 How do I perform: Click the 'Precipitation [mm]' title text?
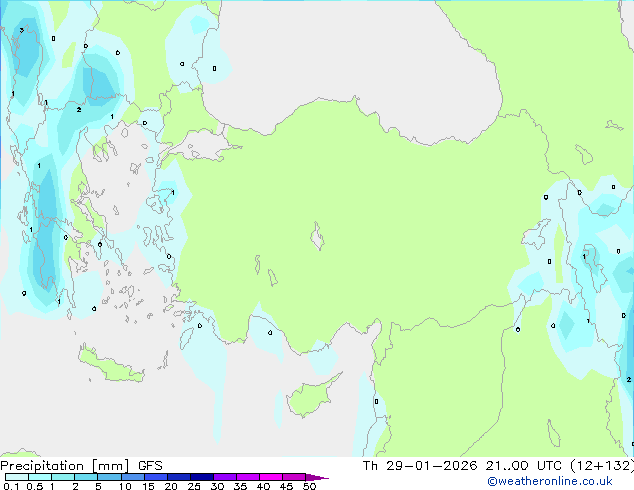[65, 466]
